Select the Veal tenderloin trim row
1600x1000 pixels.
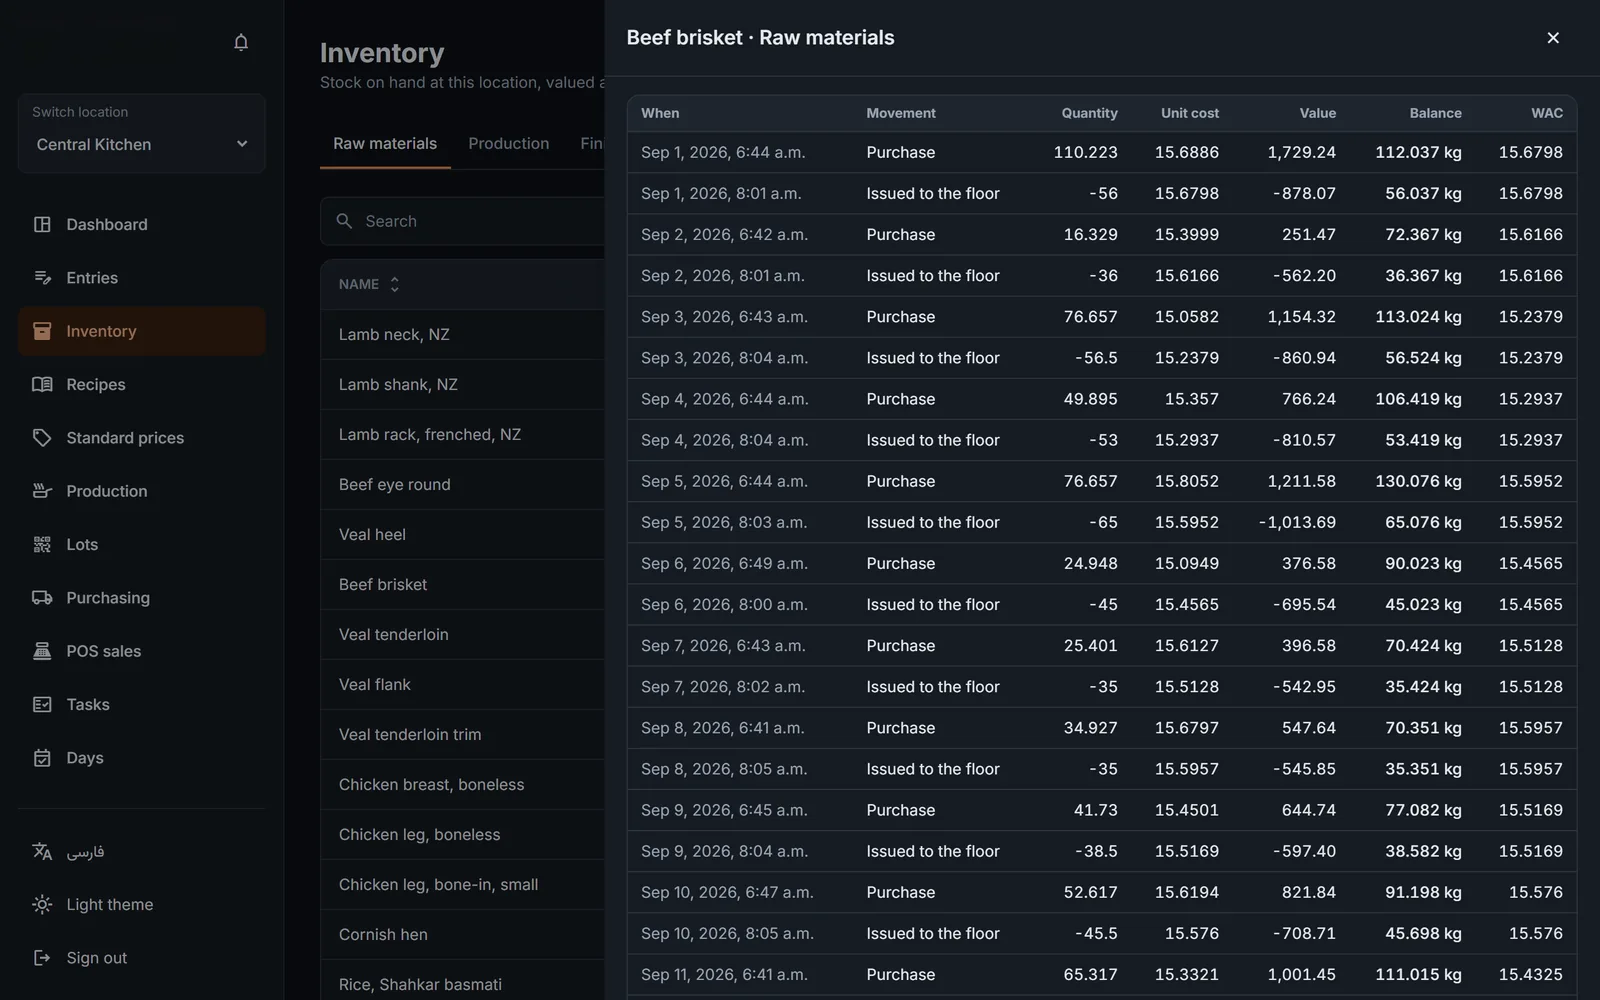[x=463, y=734]
